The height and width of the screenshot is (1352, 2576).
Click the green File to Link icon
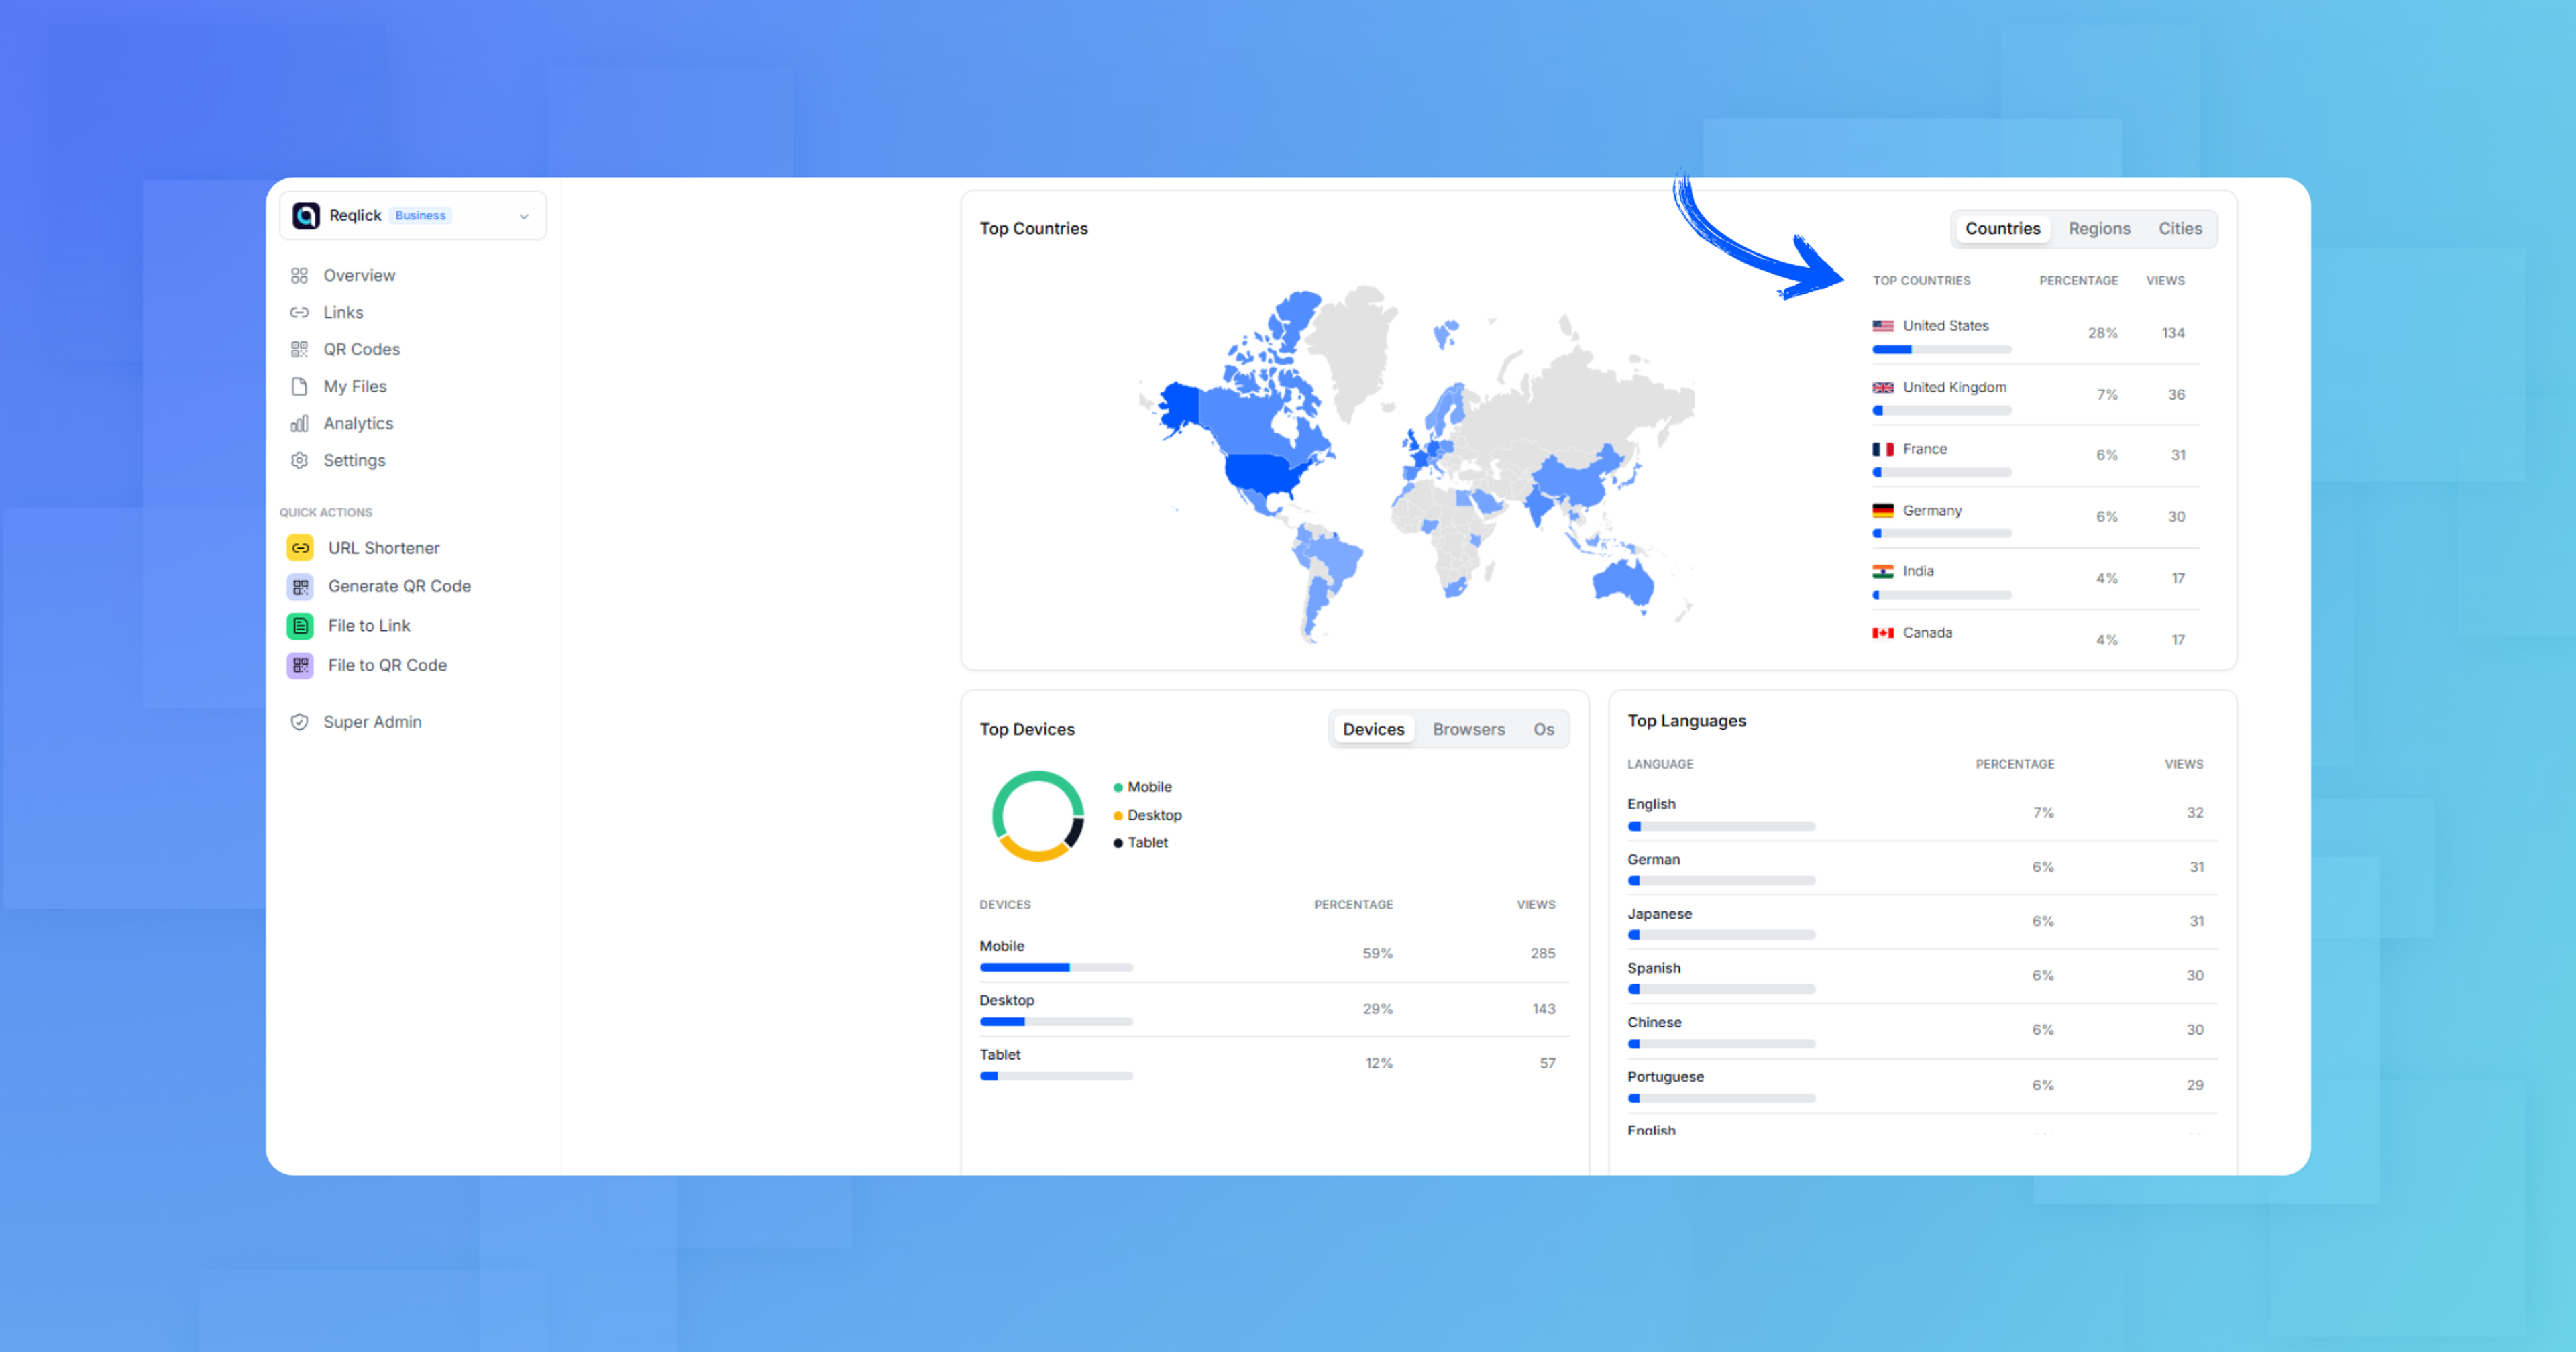pos(300,626)
